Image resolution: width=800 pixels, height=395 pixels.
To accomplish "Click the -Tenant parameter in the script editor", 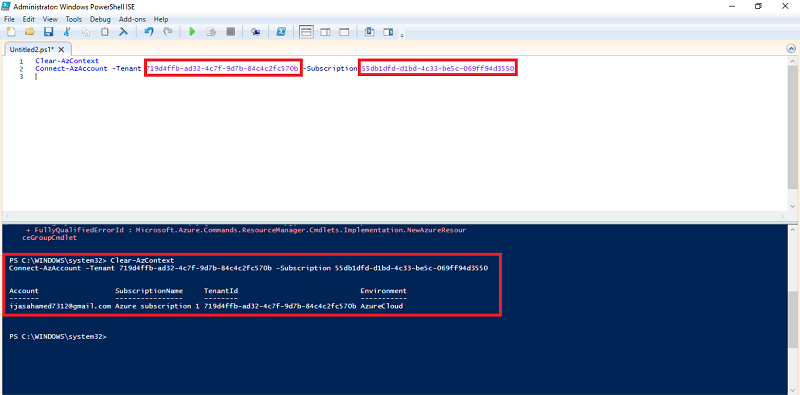I will pyautogui.click(x=126, y=68).
